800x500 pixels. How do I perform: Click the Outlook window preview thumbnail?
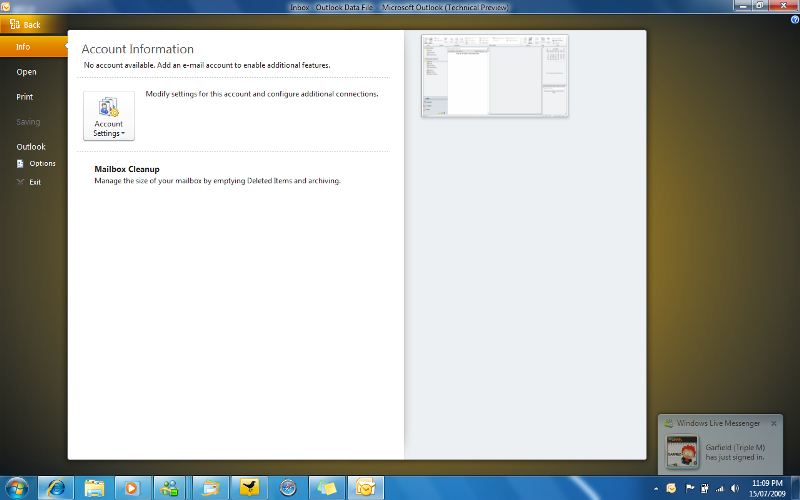[494, 76]
